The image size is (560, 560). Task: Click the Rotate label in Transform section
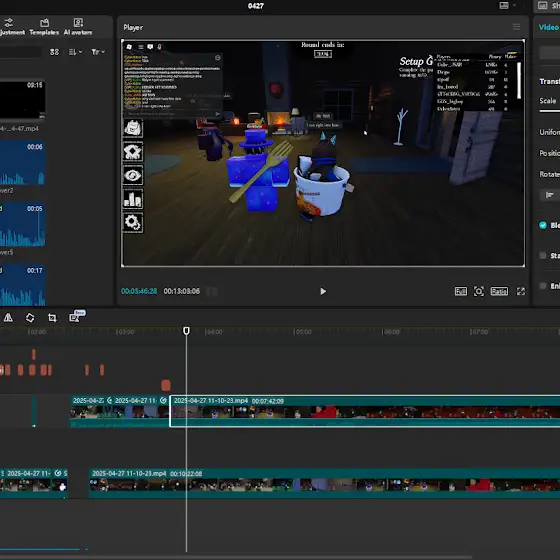(549, 174)
